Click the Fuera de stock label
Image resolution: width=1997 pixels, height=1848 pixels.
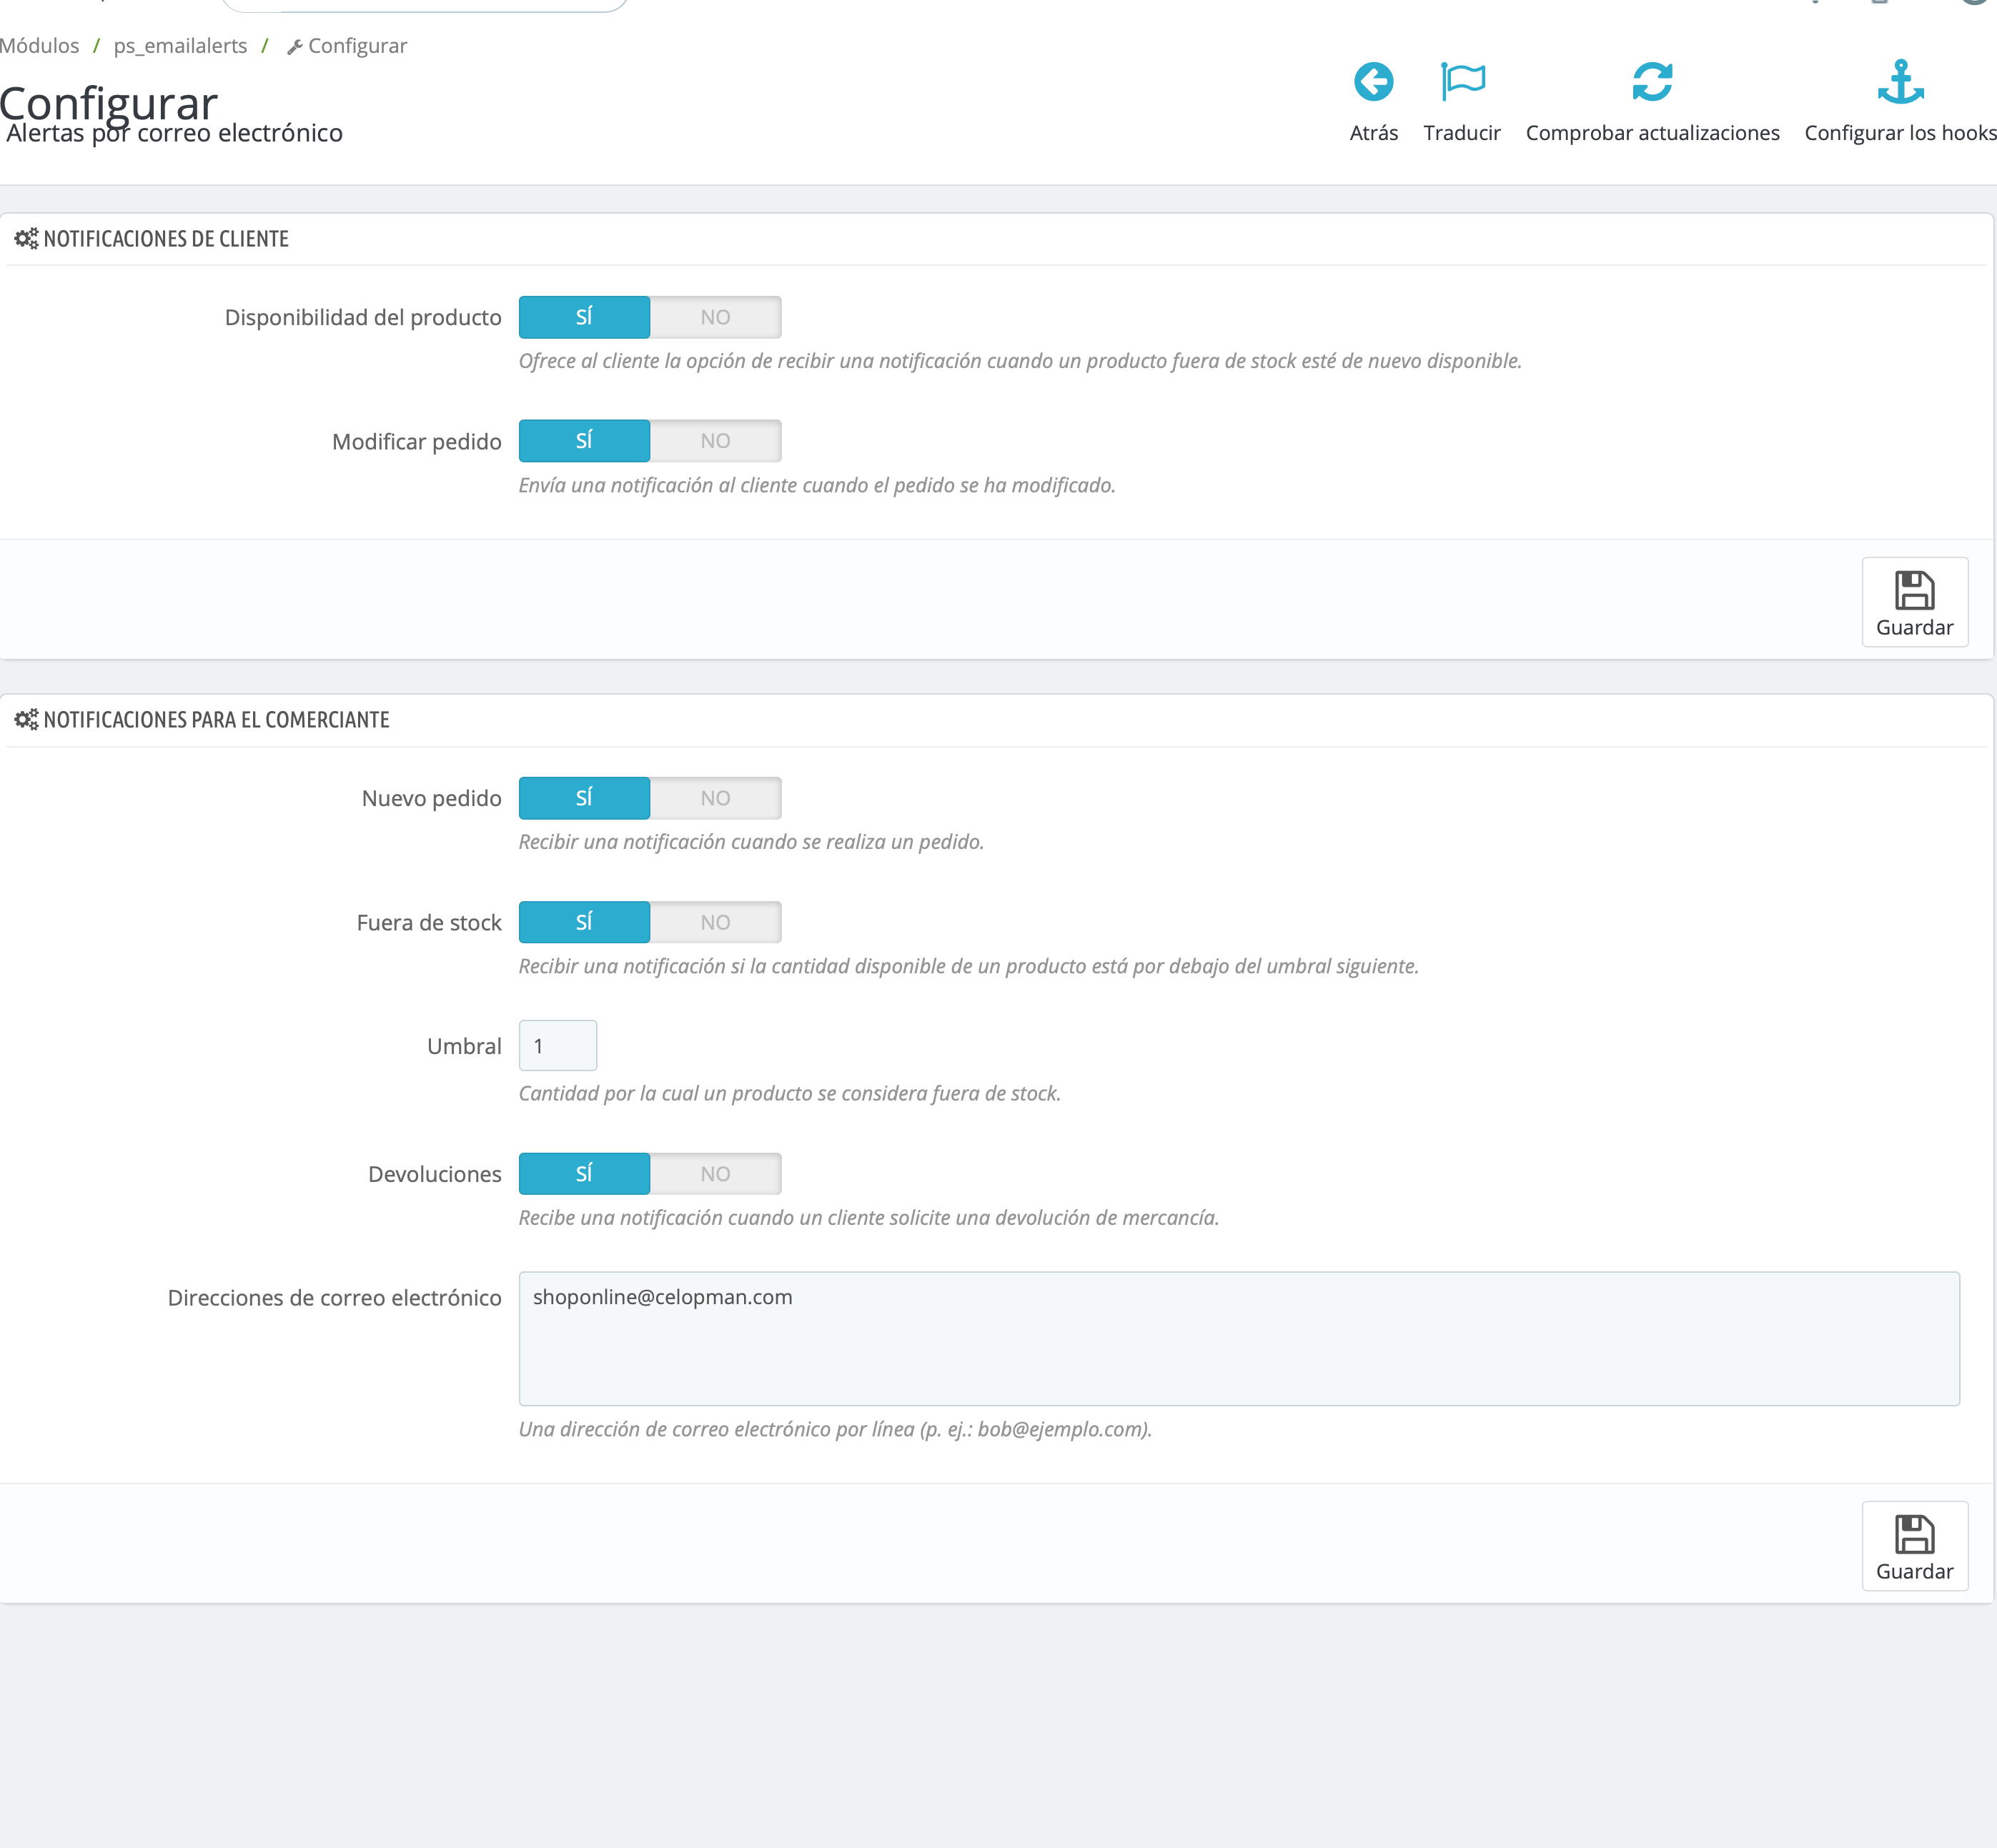(x=429, y=923)
